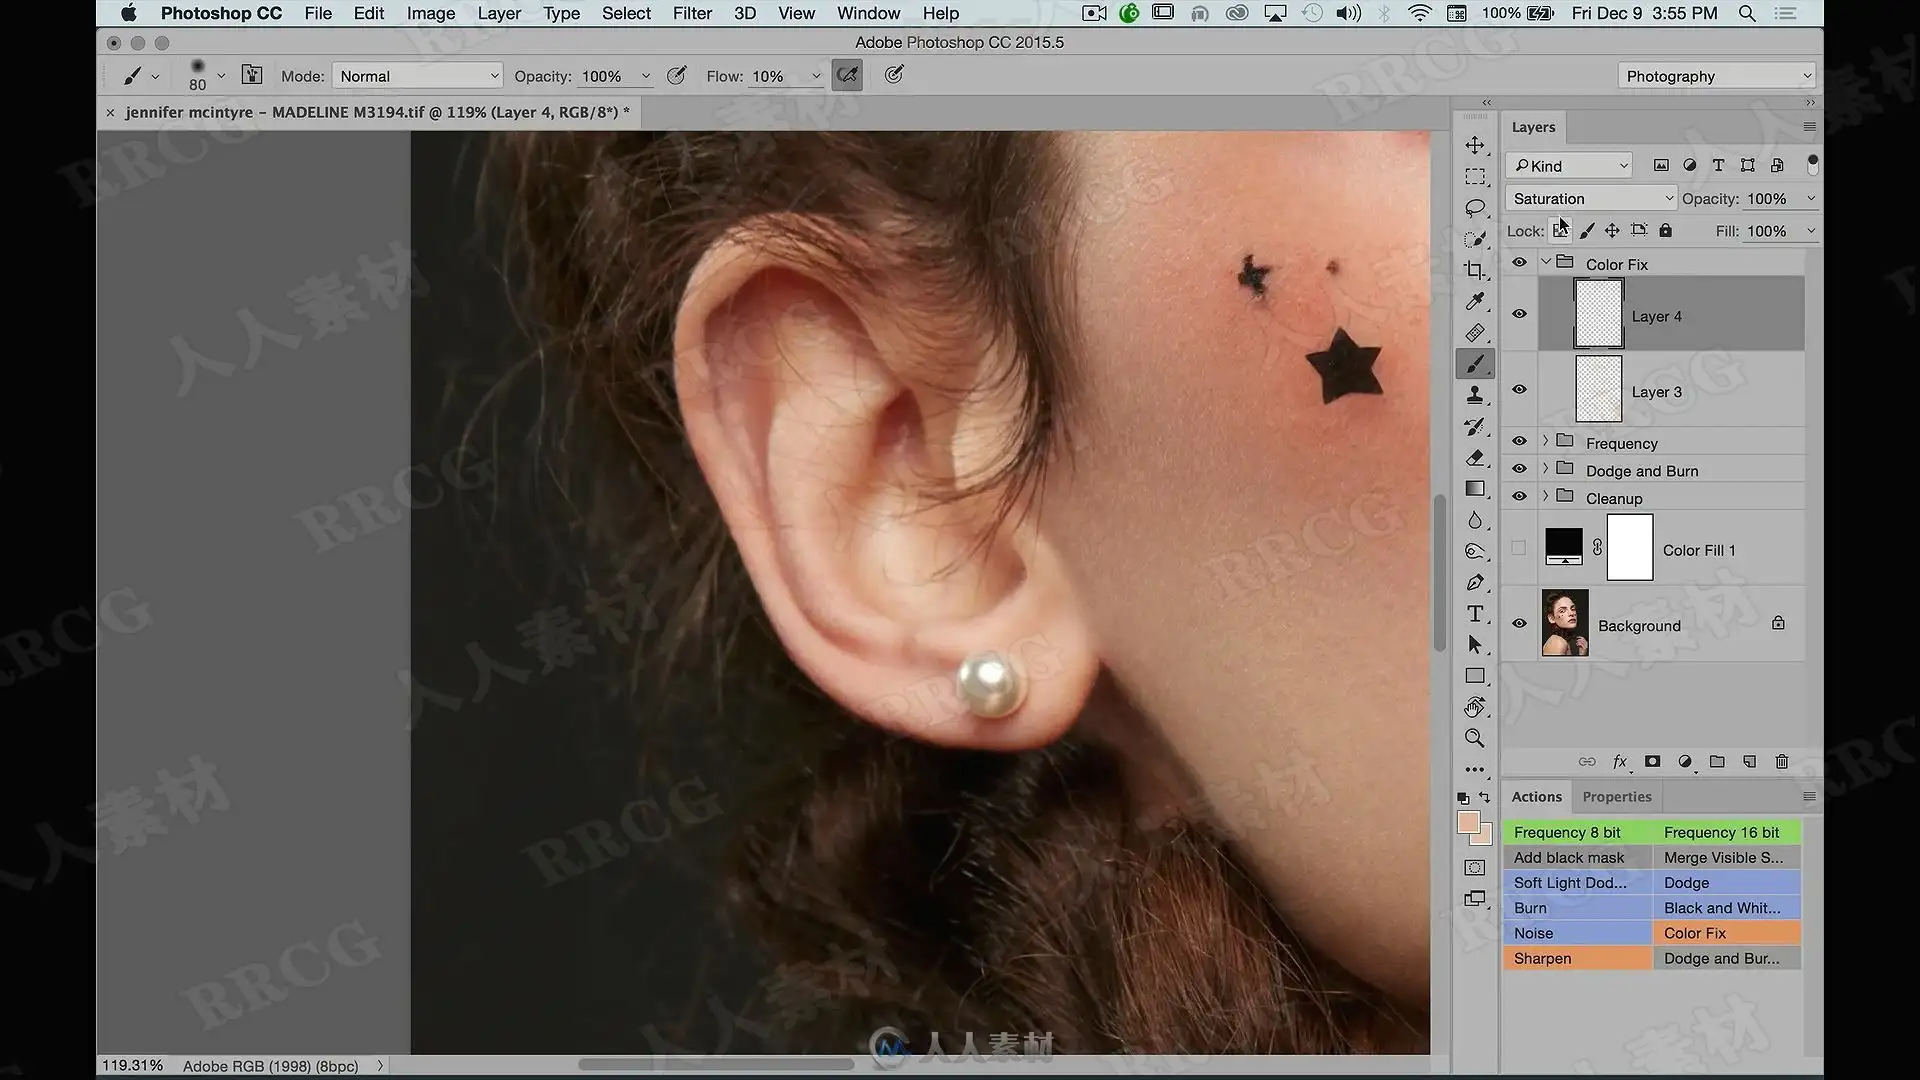Image resolution: width=1920 pixels, height=1080 pixels.
Task: Click Create new adjustment layer icon
Action: [1685, 762]
